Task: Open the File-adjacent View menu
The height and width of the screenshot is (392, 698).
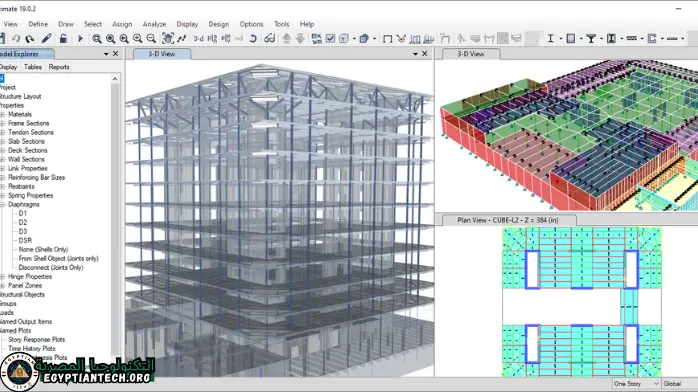Action: pos(11,24)
